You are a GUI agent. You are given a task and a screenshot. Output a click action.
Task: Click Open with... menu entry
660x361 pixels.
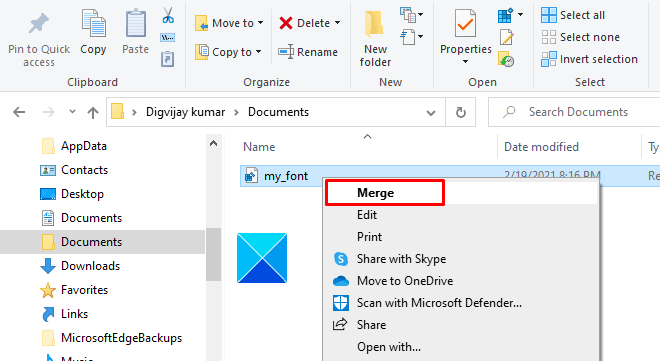point(389,347)
